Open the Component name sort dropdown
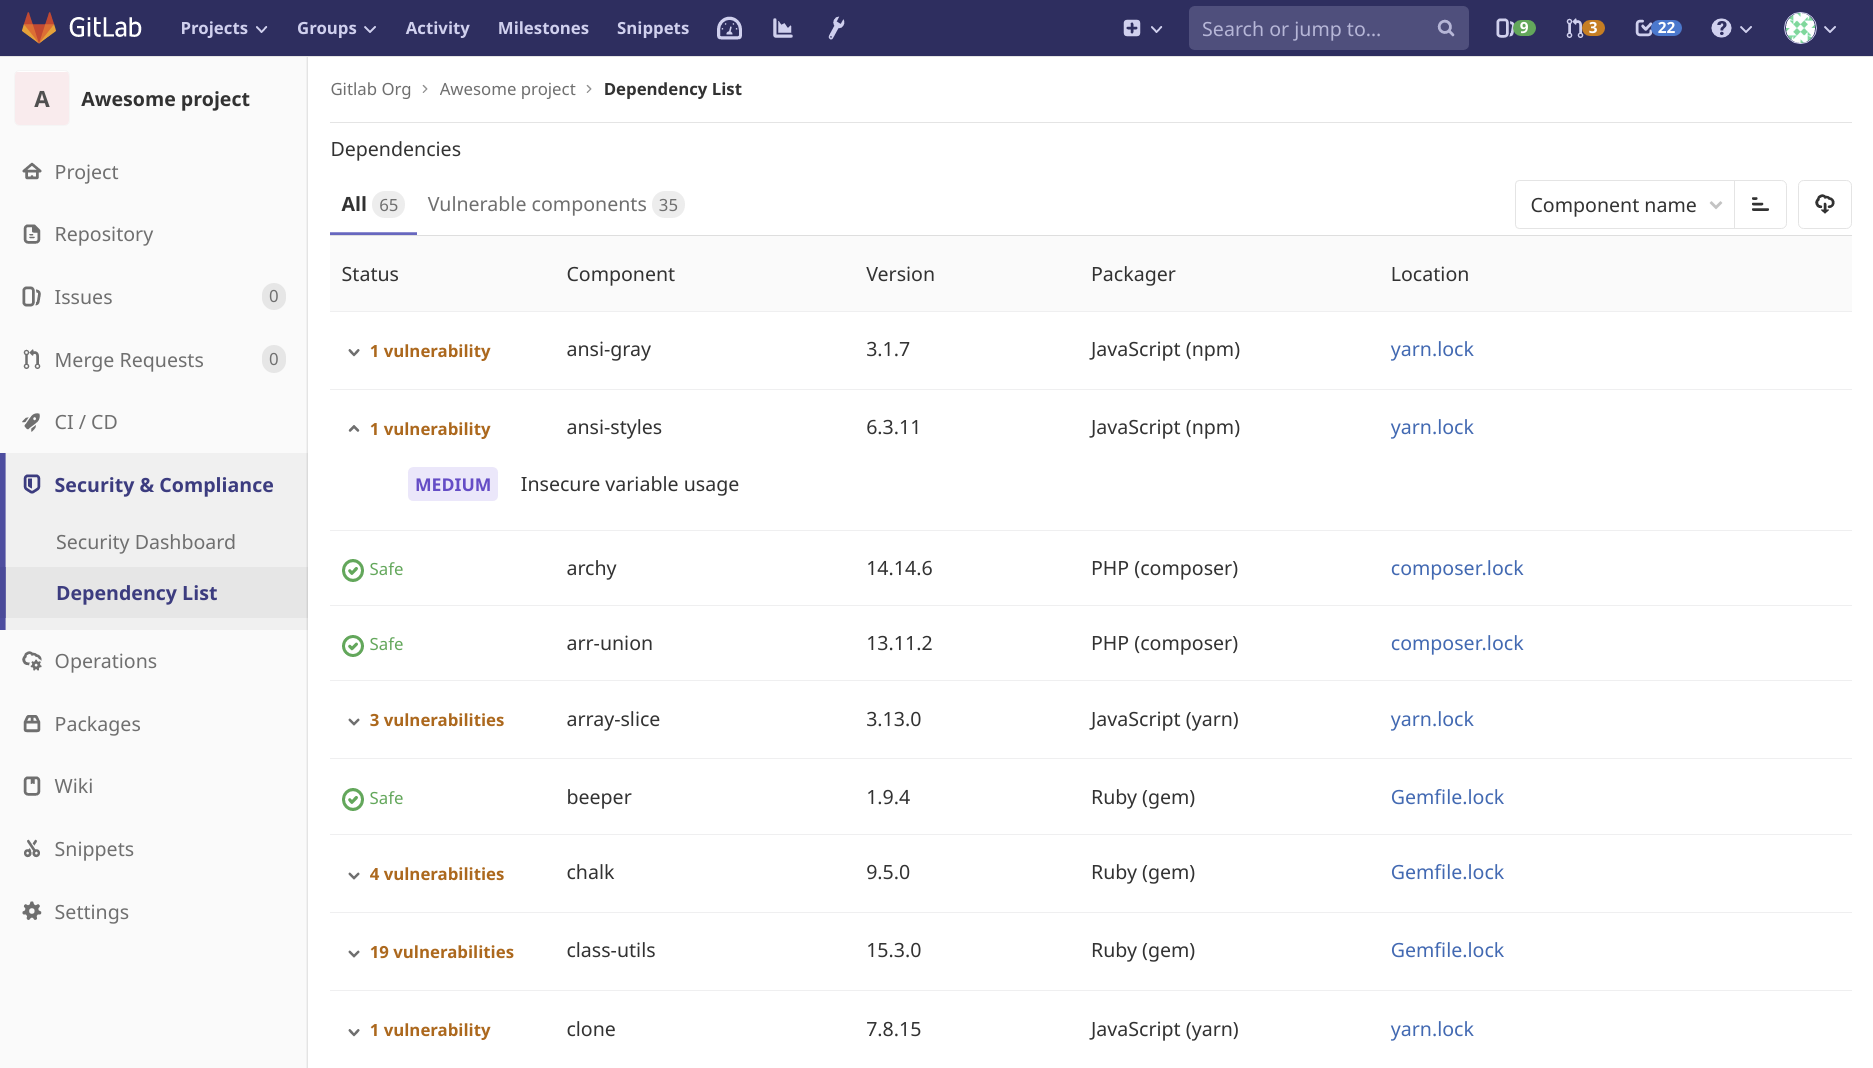 pos(1624,205)
